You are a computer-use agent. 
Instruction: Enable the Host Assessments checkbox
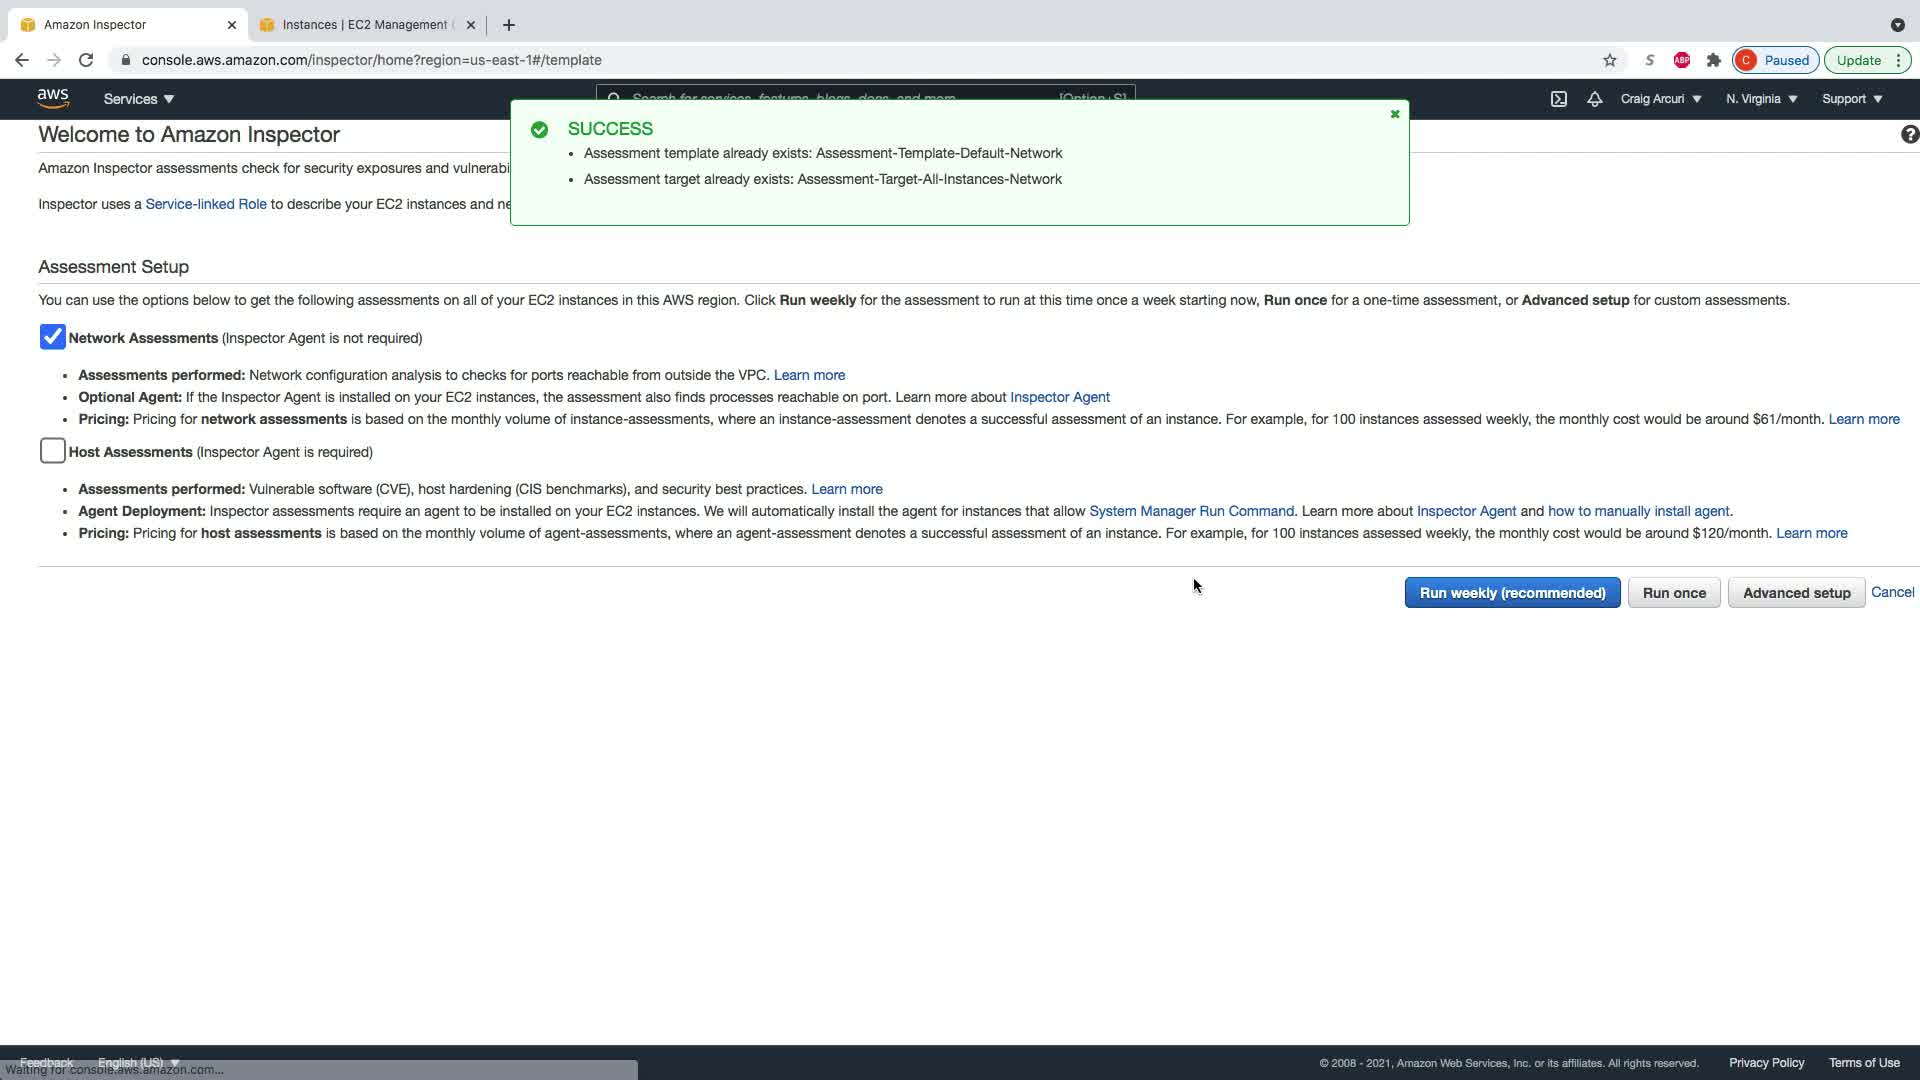tap(52, 452)
